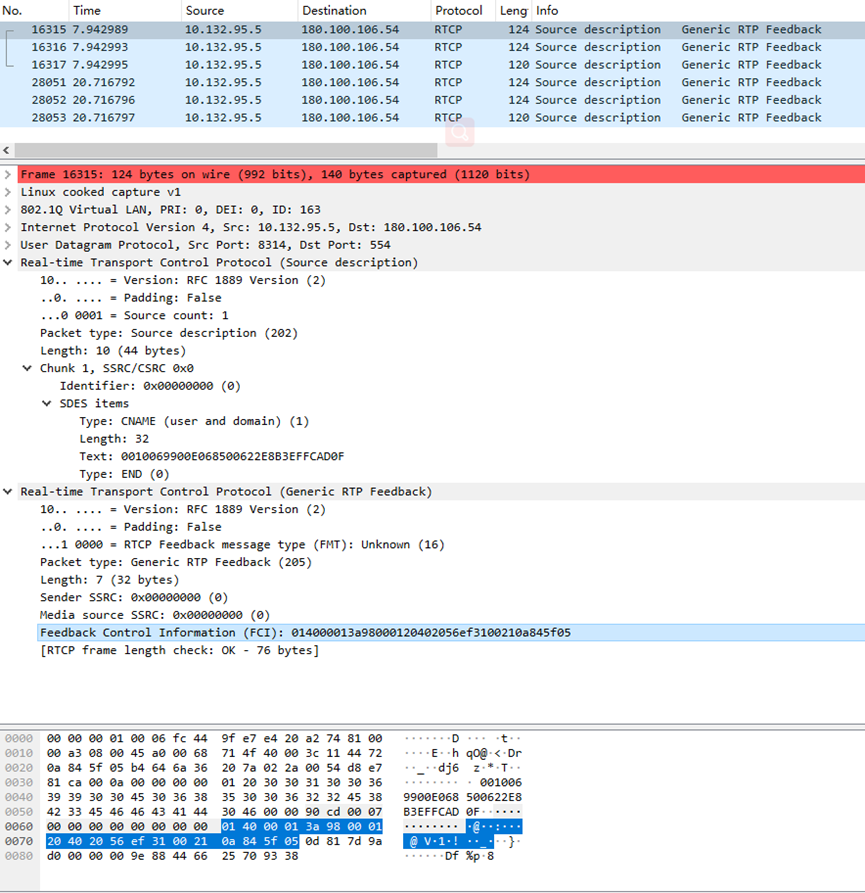Viewport: 865px width, 893px height.
Task: Collapse the SDES items node
Action: pos(47,404)
